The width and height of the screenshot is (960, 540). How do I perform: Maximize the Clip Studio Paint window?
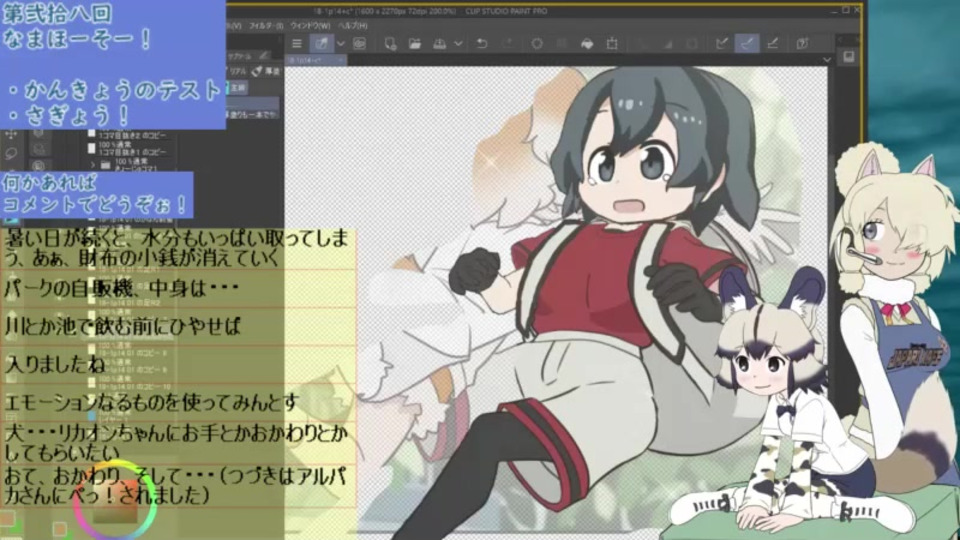[846, 10]
